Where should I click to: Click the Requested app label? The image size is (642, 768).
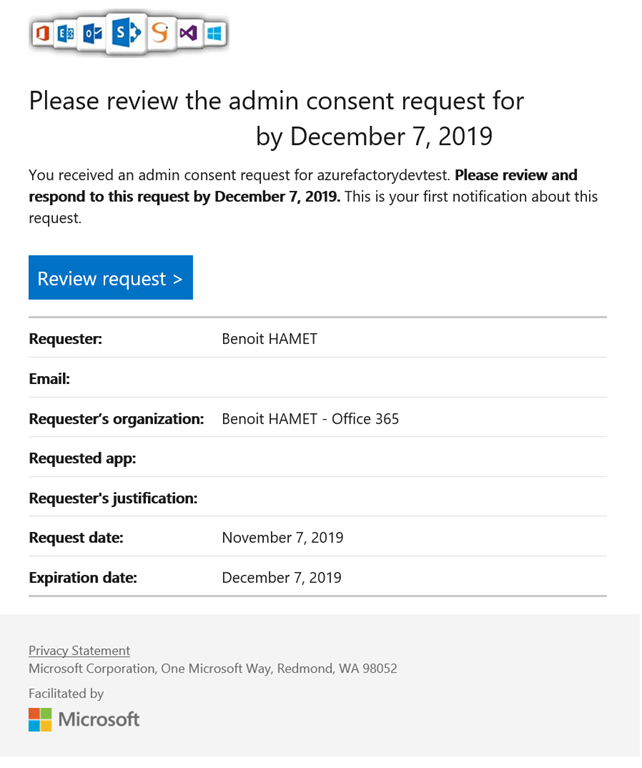82,459
